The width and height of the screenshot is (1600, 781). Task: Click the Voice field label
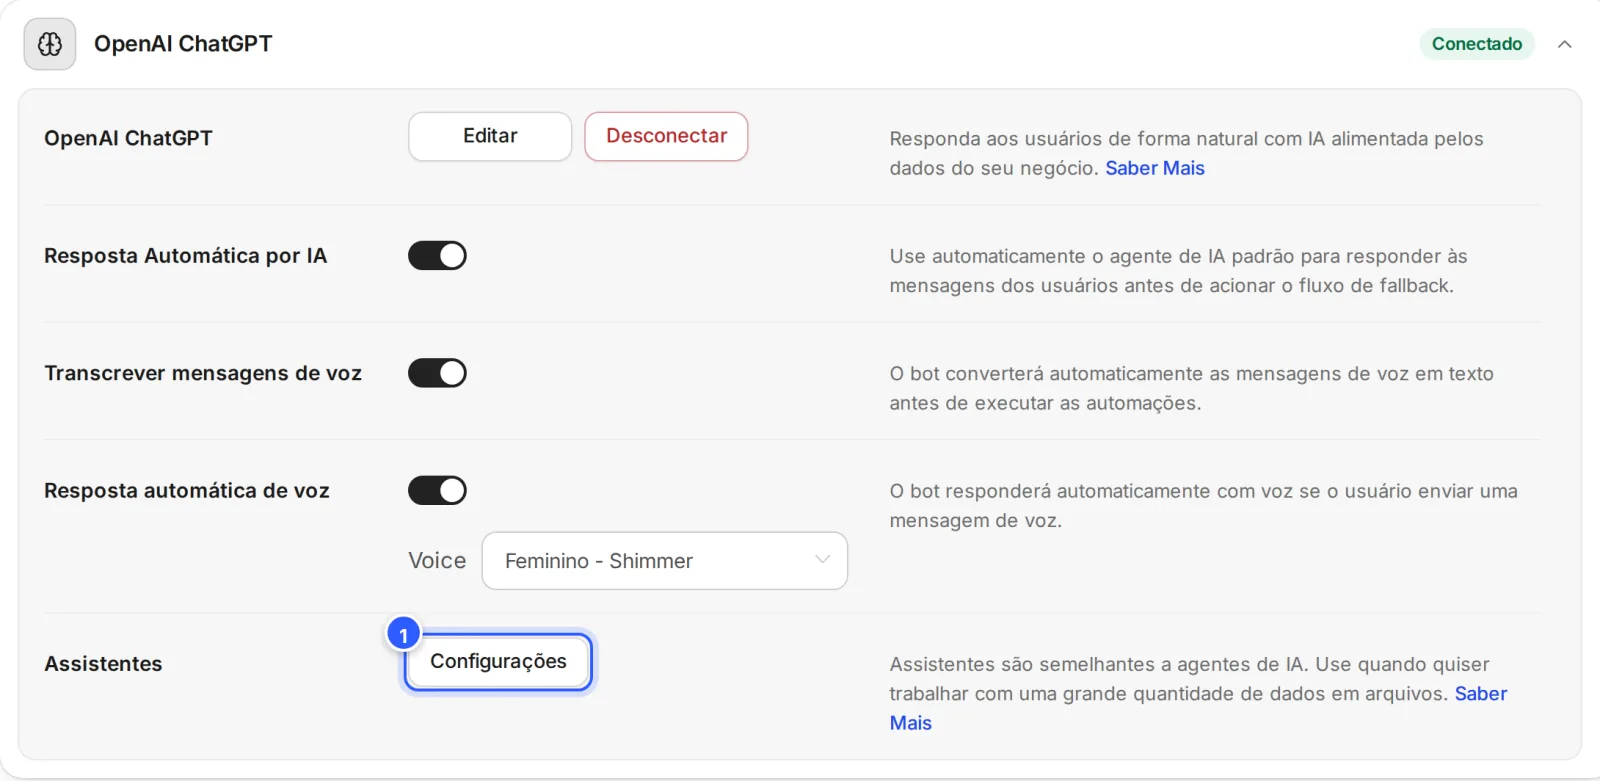(437, 561)
